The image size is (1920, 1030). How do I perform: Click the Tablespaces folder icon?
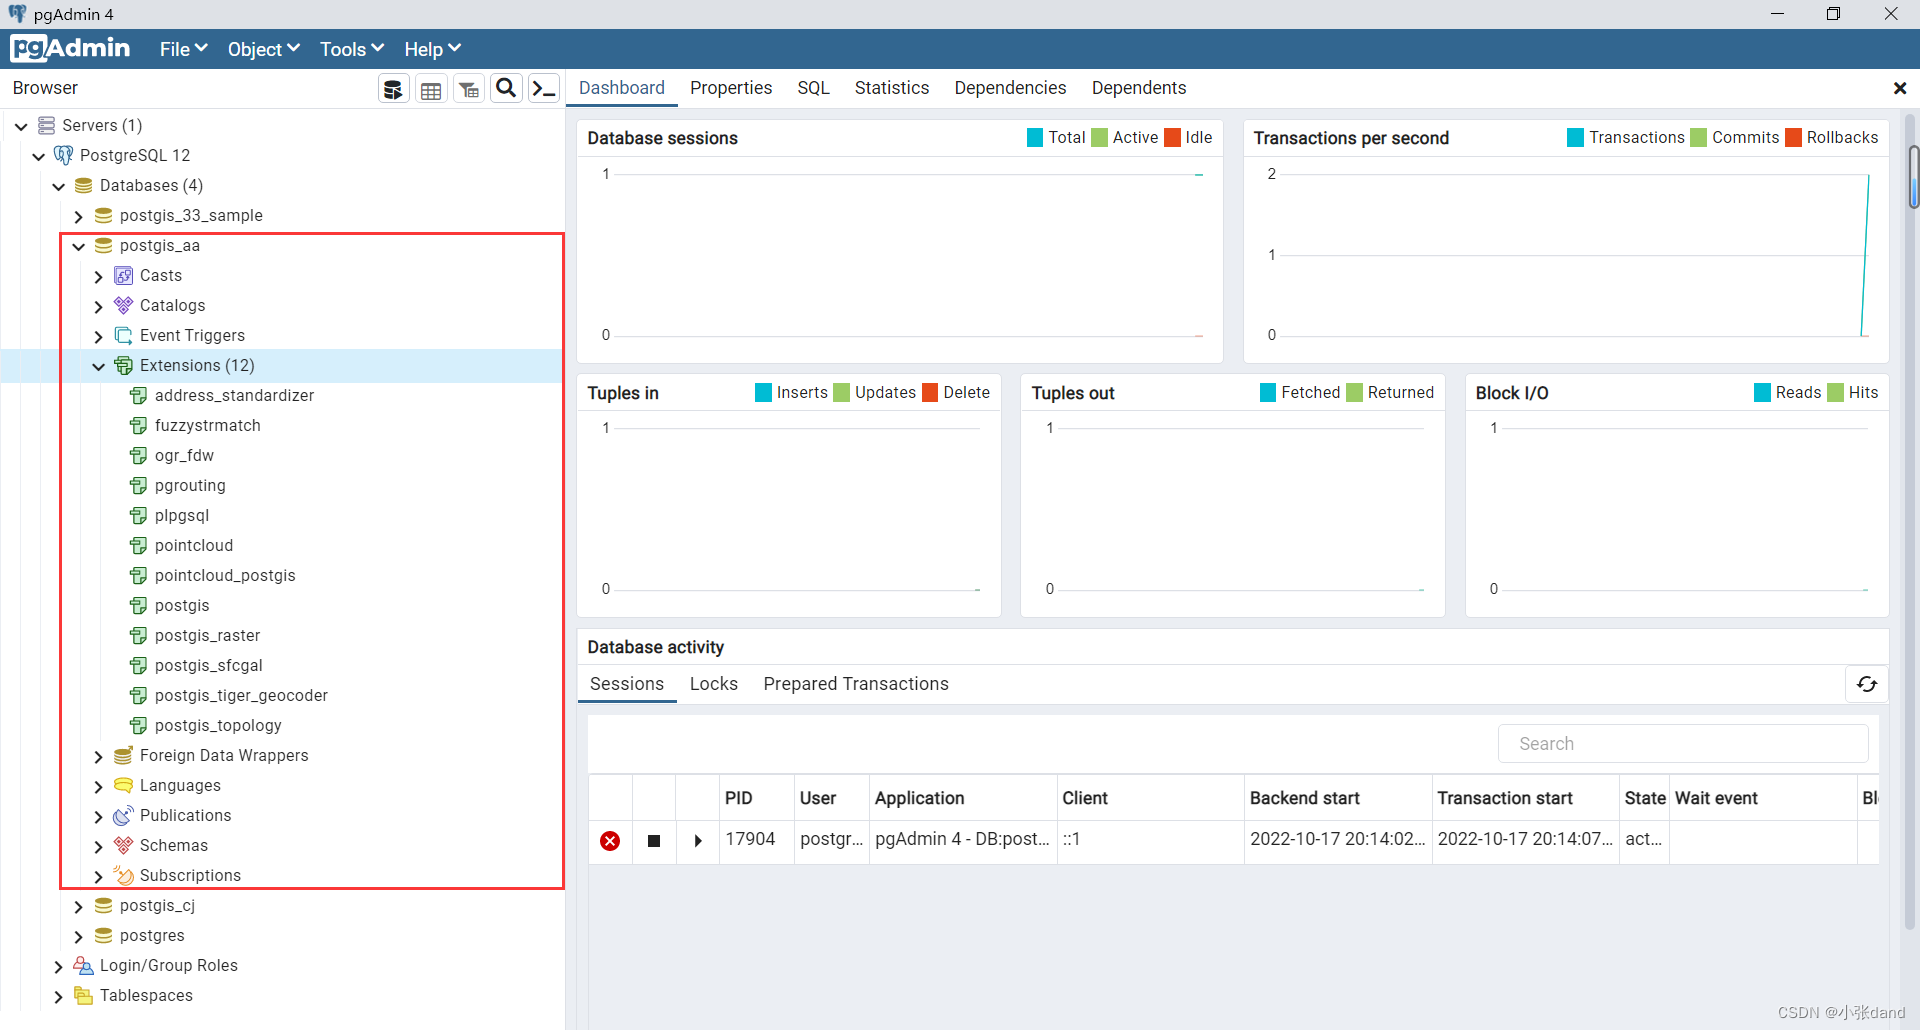tap(84, 996)
